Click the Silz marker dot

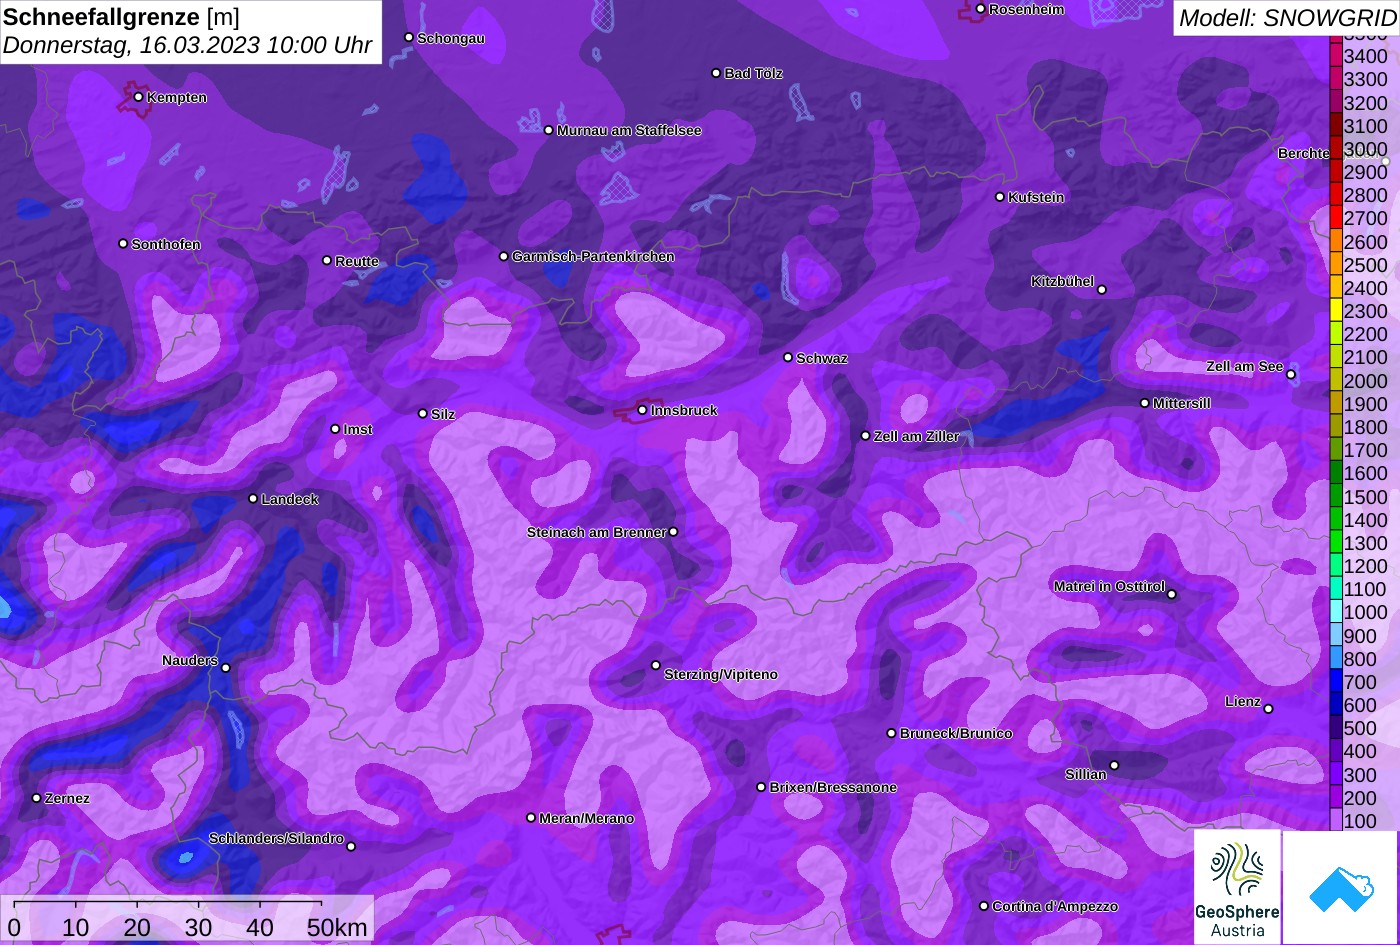[x=423, y=413]
